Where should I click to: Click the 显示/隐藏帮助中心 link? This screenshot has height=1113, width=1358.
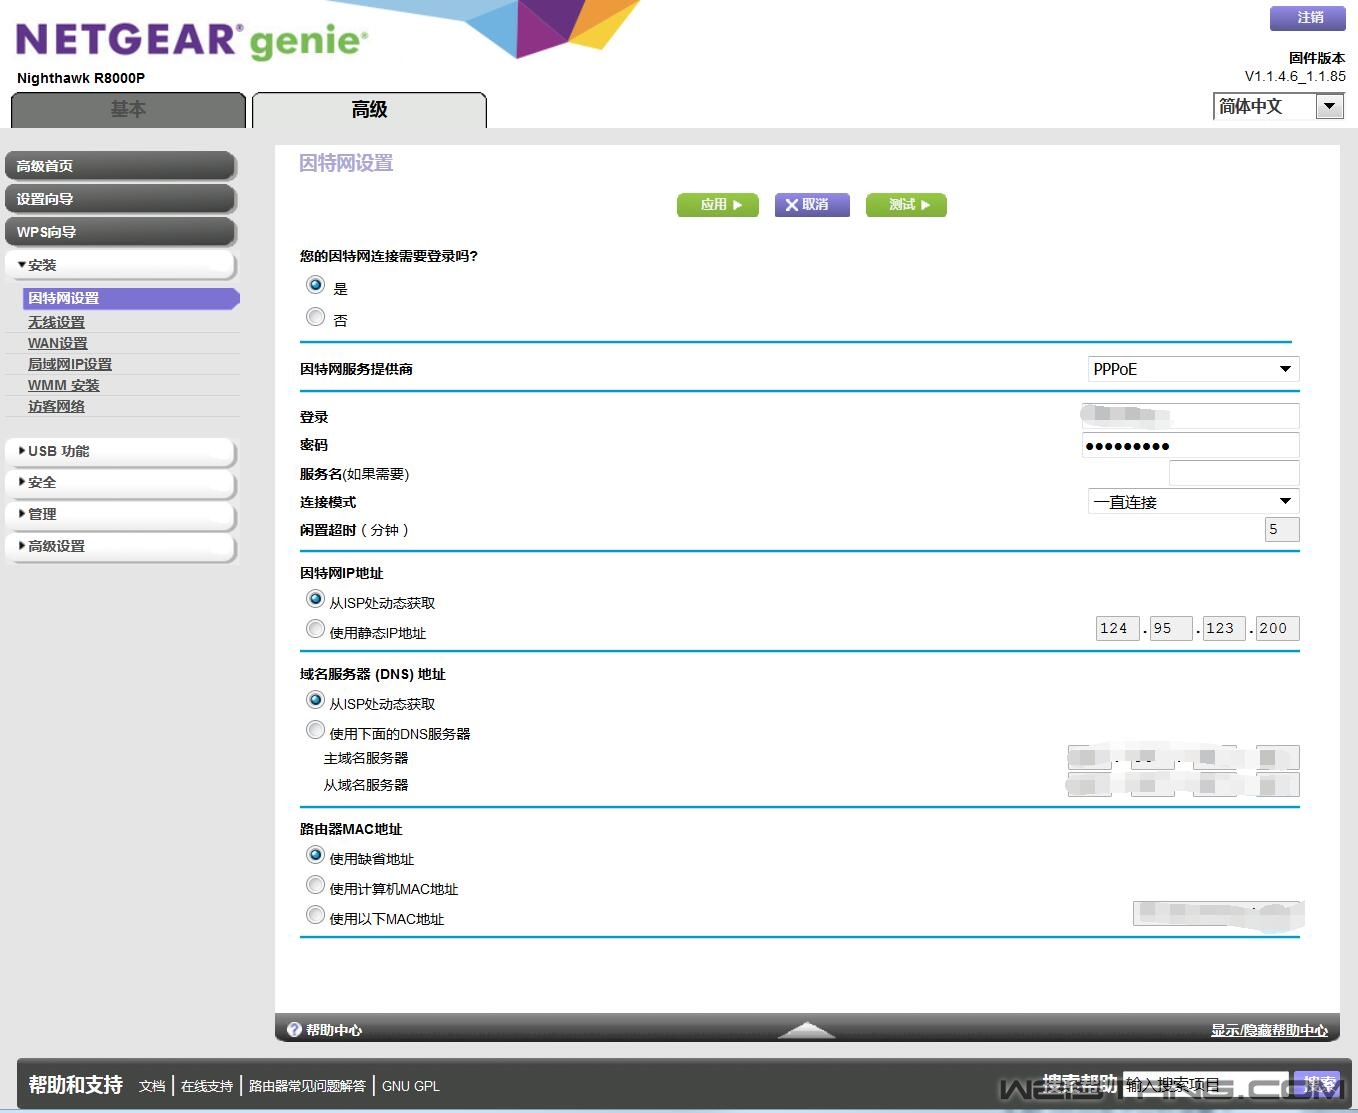1268,1030
